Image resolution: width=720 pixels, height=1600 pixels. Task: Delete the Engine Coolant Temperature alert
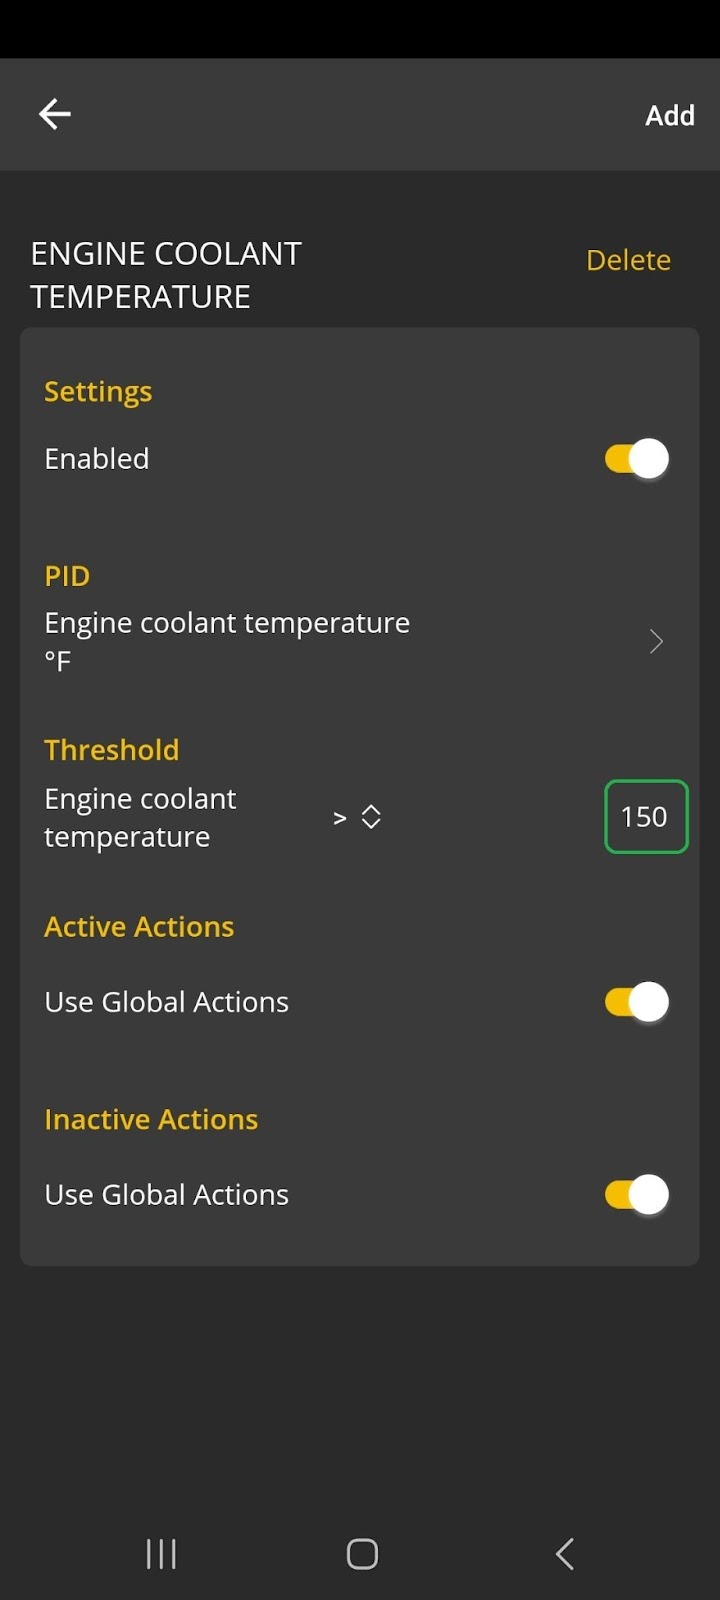point(628,259)
